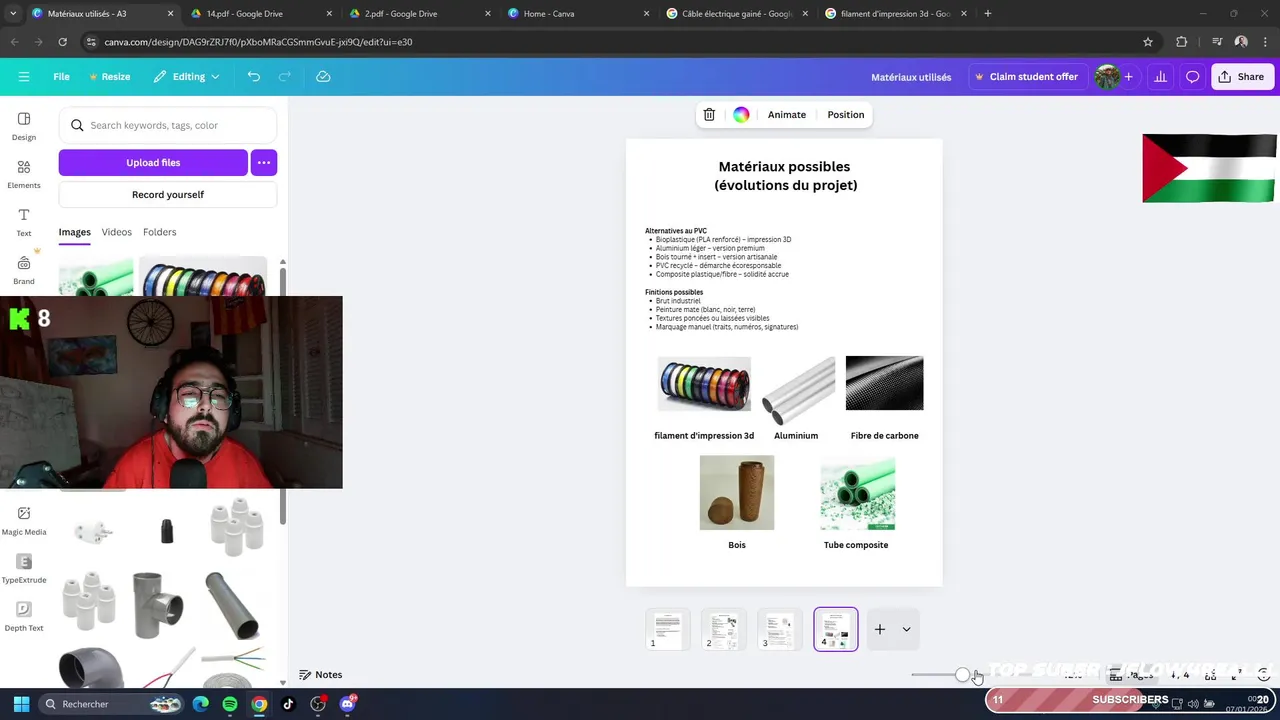1280x720 pixels.
Task: Click the Animate button
Action: (x=787, y=115)
